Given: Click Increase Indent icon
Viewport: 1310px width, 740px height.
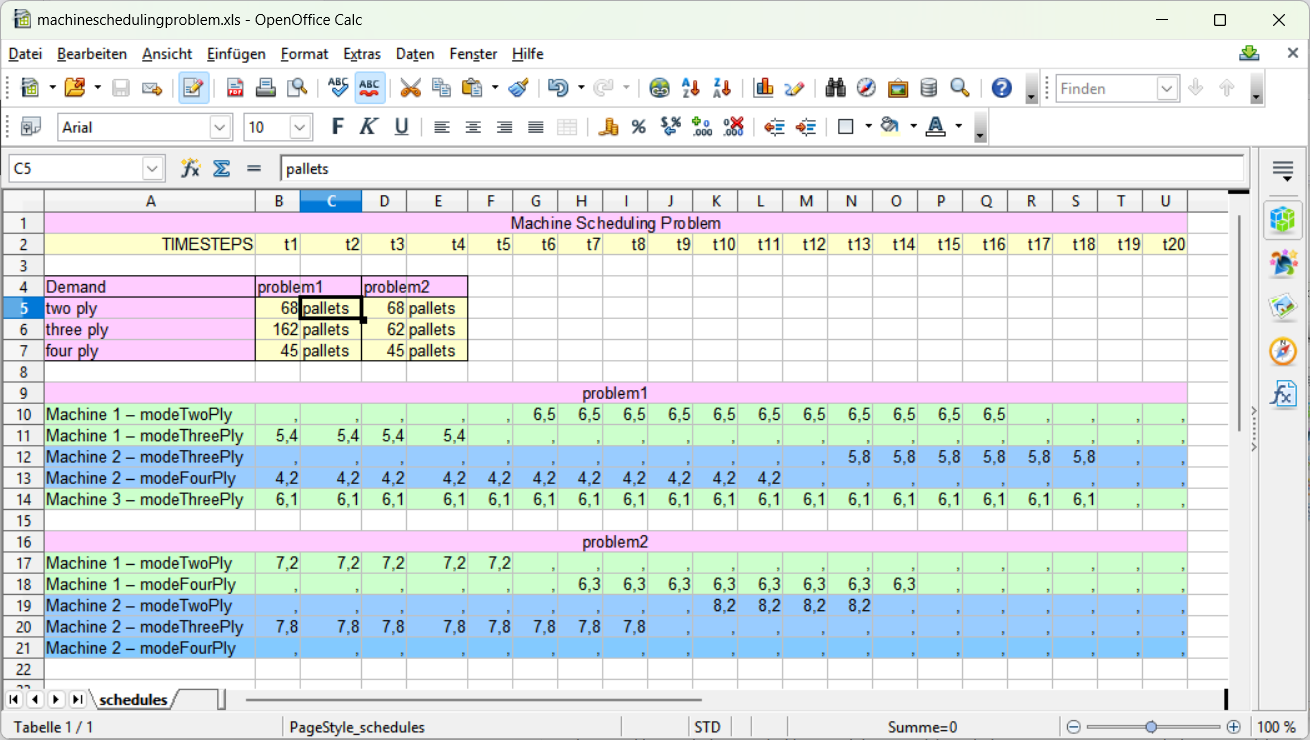Looking at the screenshot, I should [x=806, y=127].
